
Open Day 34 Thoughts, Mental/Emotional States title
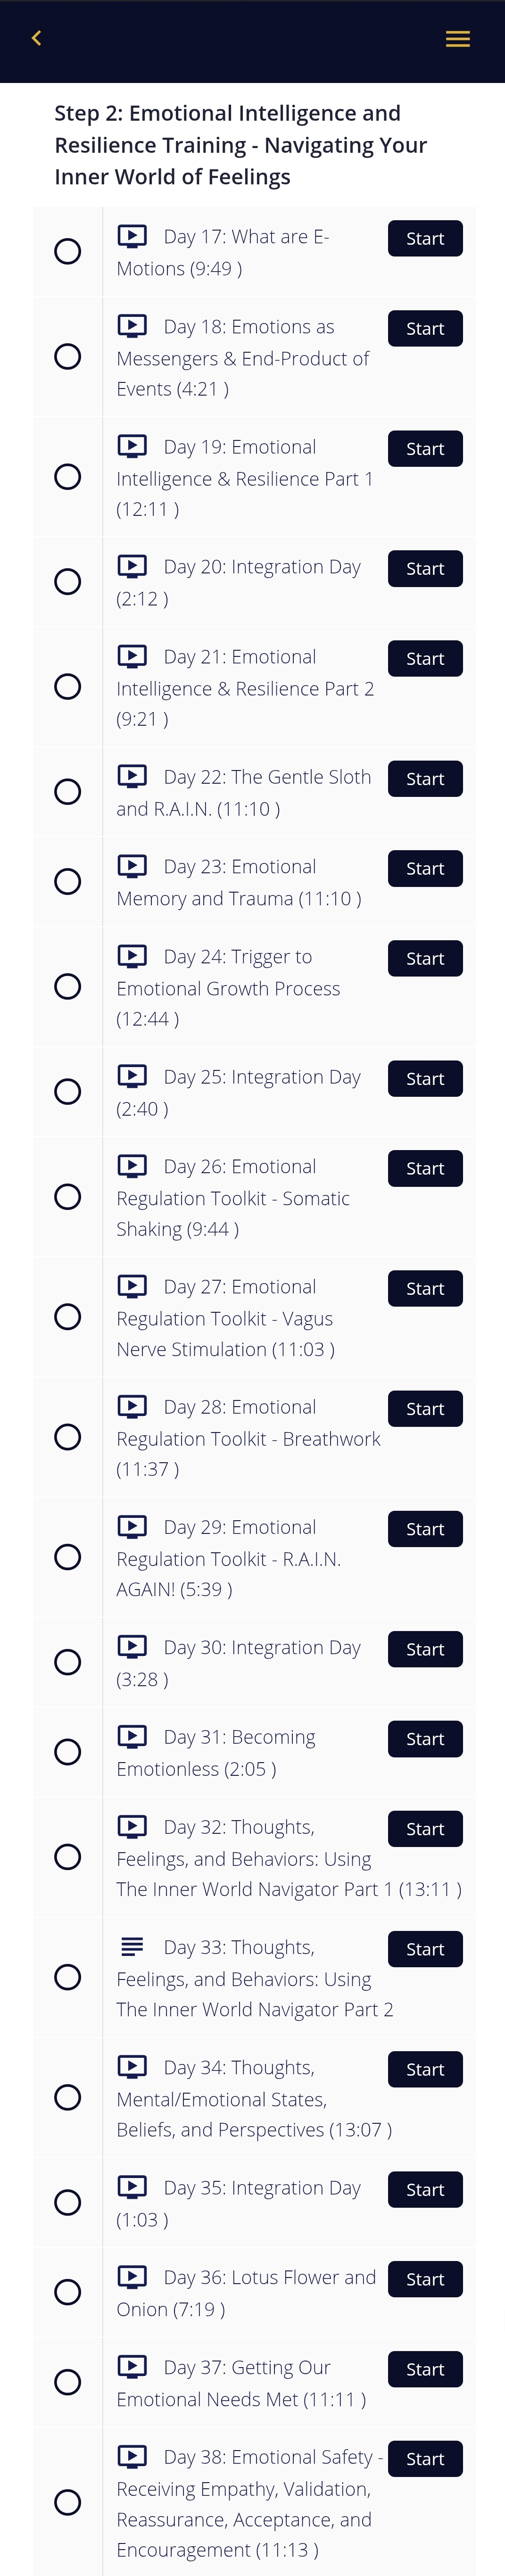pyautogui.click(x=254, y=2098)
